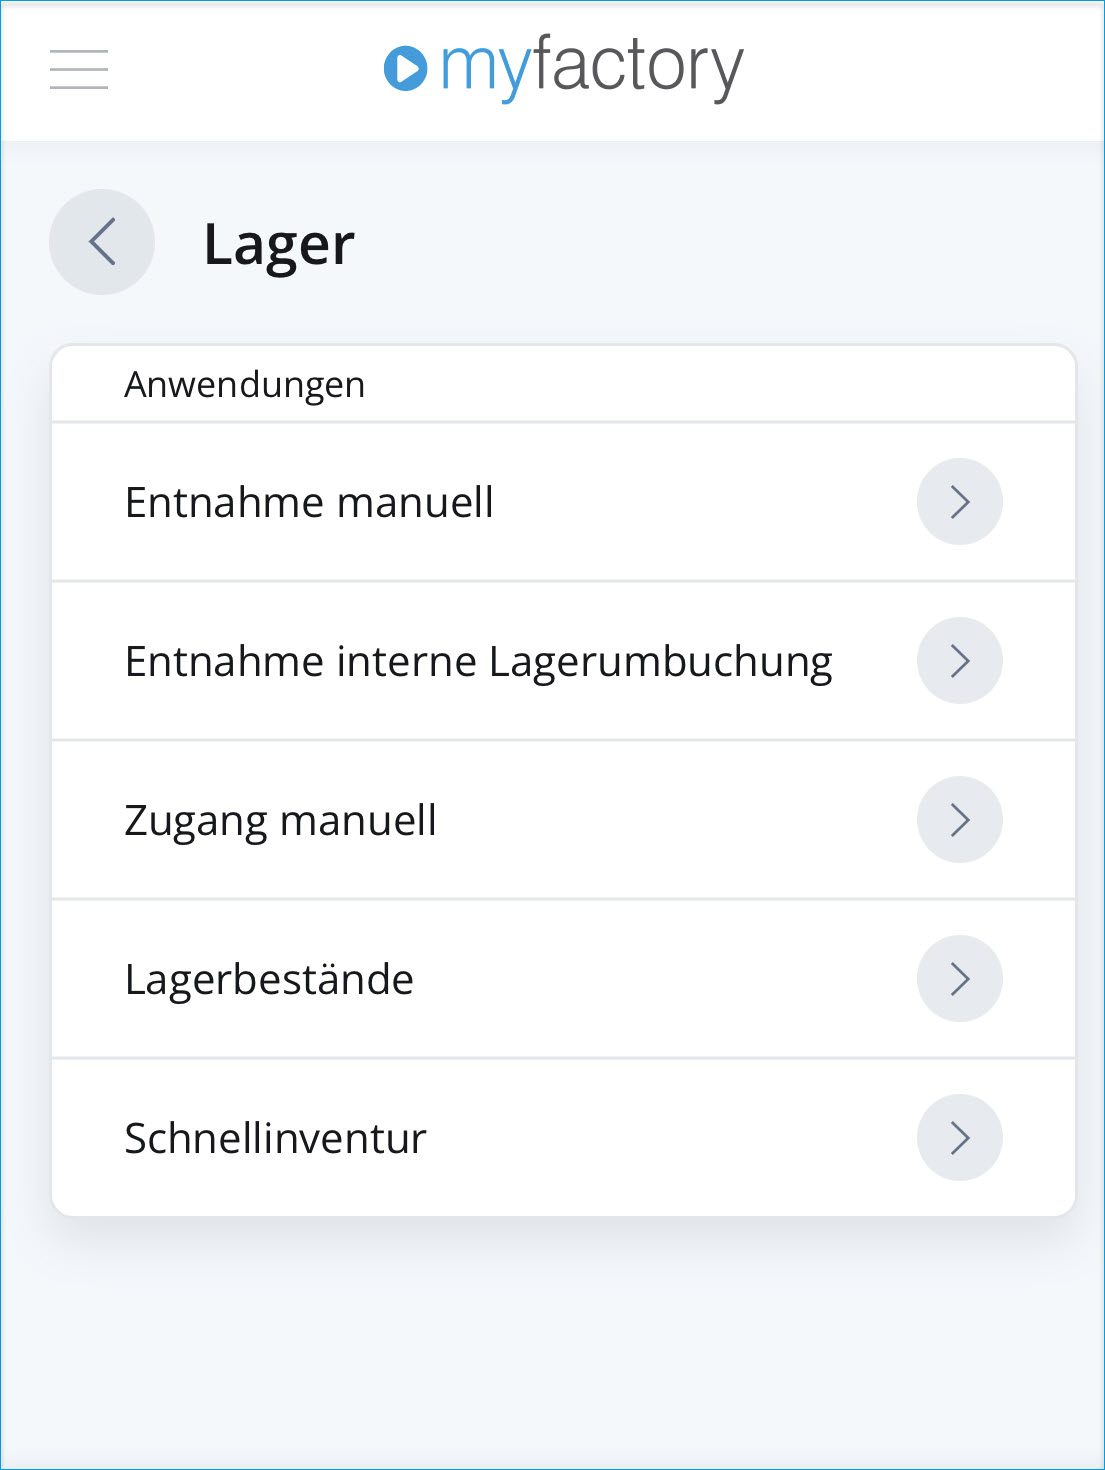
Task: Click the Lager page heading
Action: tap(279, 245)
